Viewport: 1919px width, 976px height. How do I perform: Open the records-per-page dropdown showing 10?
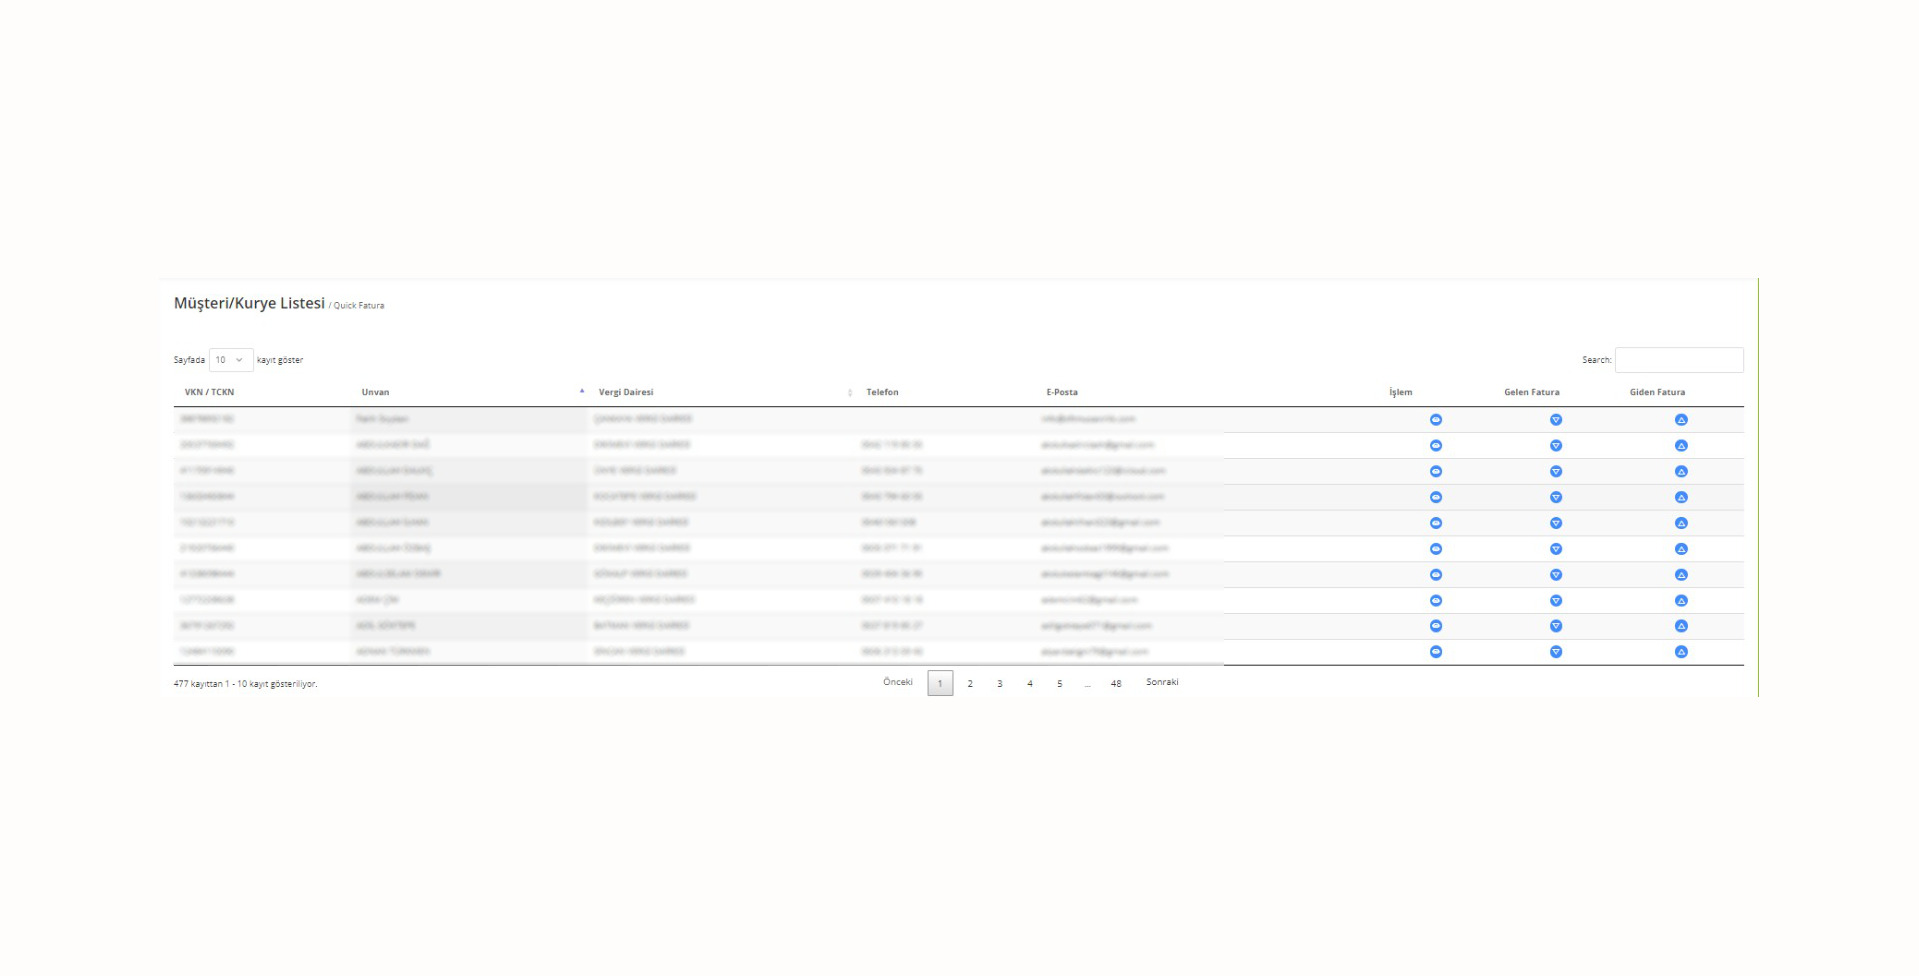click(x=231, y=360)
